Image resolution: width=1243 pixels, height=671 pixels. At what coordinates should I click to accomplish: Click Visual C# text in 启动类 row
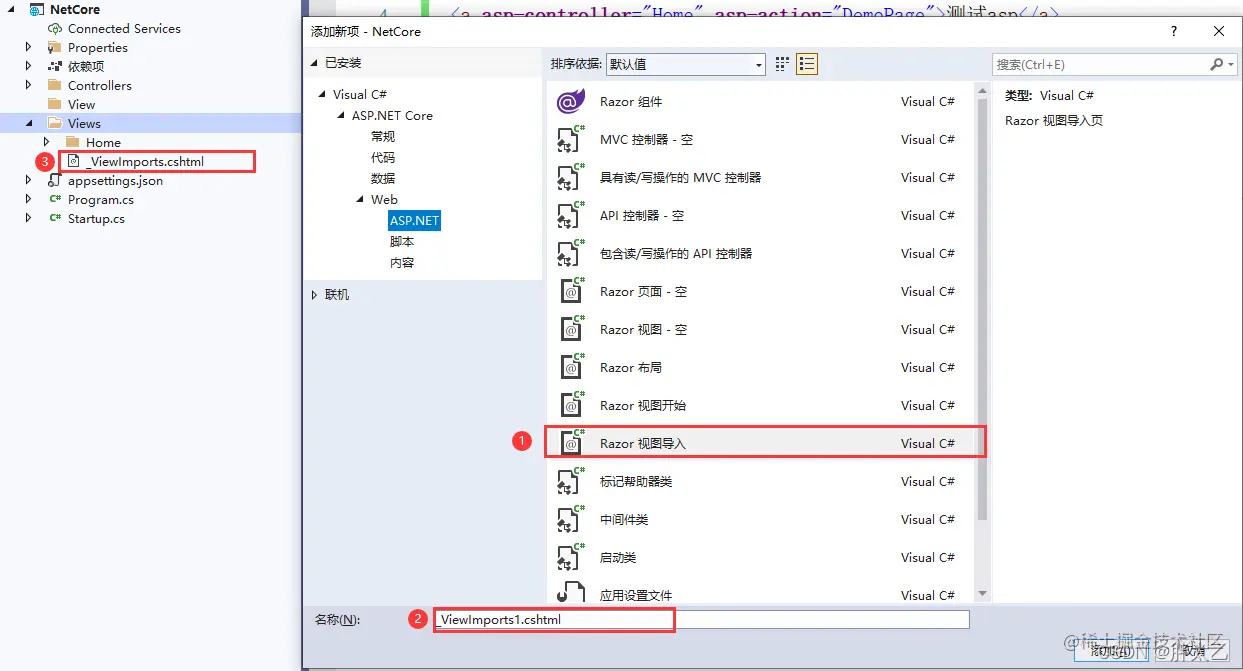(x=928, y=557)
